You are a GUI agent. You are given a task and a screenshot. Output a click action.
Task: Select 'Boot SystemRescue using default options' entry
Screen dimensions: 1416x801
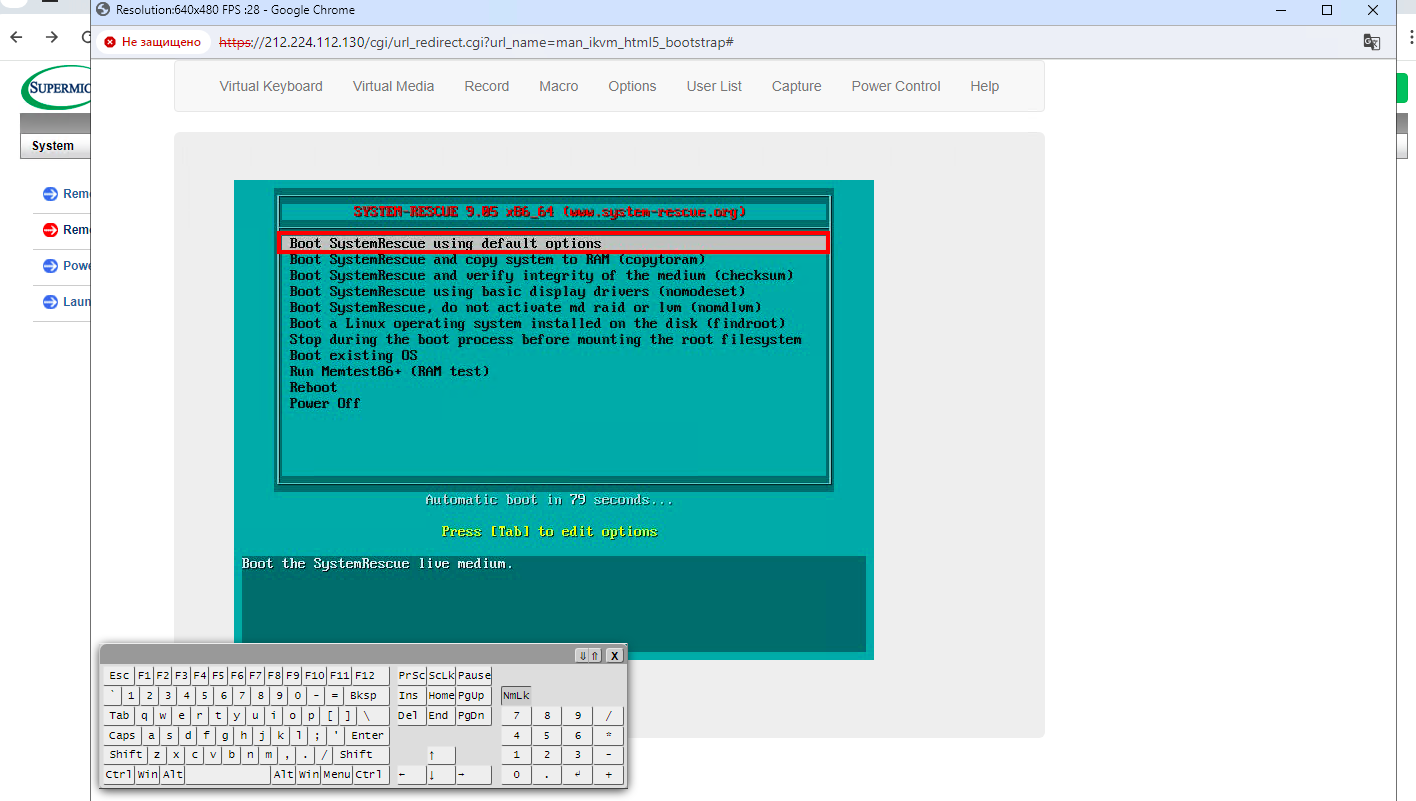553,243
